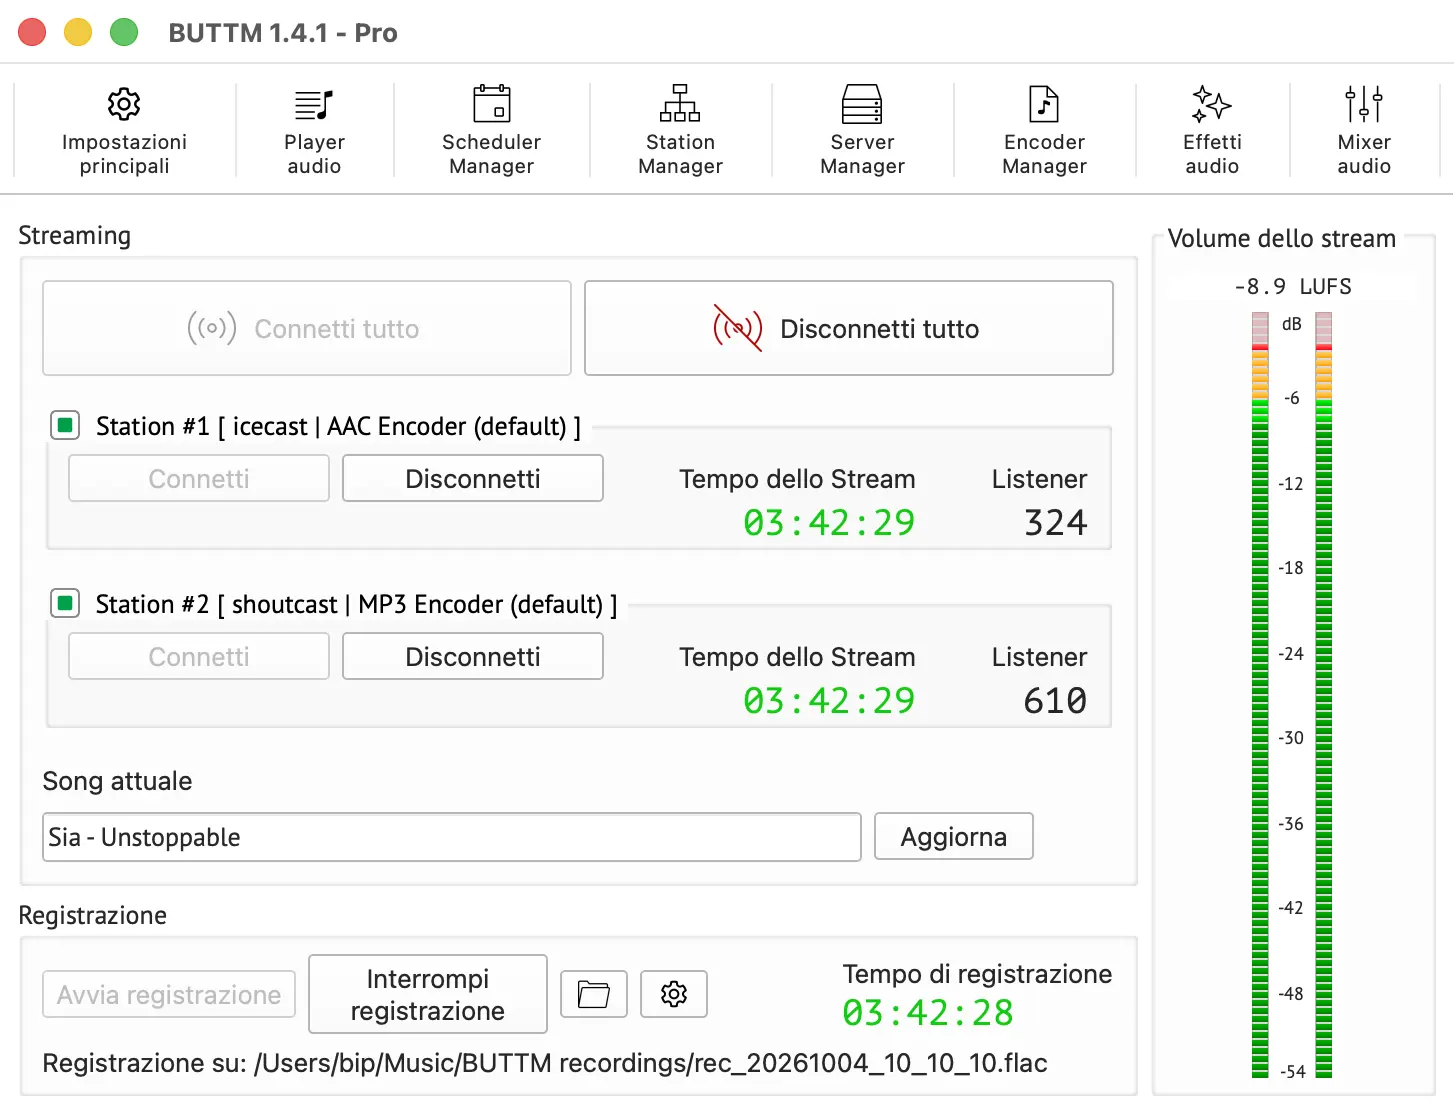Disconnect Station #2 with Disconnetti
This screenshot has height=1120, width=1454.
(473, 656)
